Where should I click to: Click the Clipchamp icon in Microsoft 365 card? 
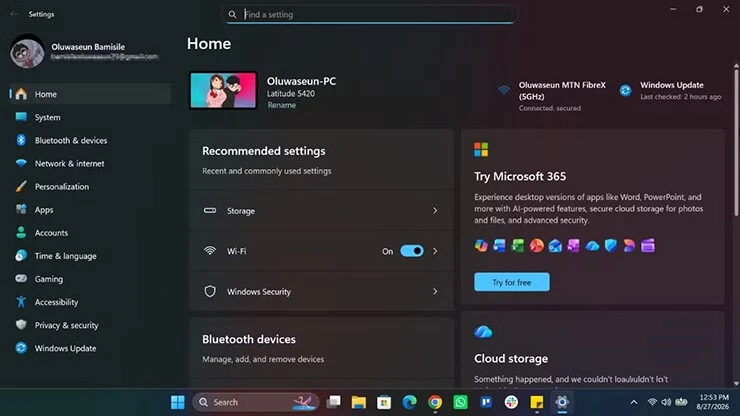(x=648, y=246)
